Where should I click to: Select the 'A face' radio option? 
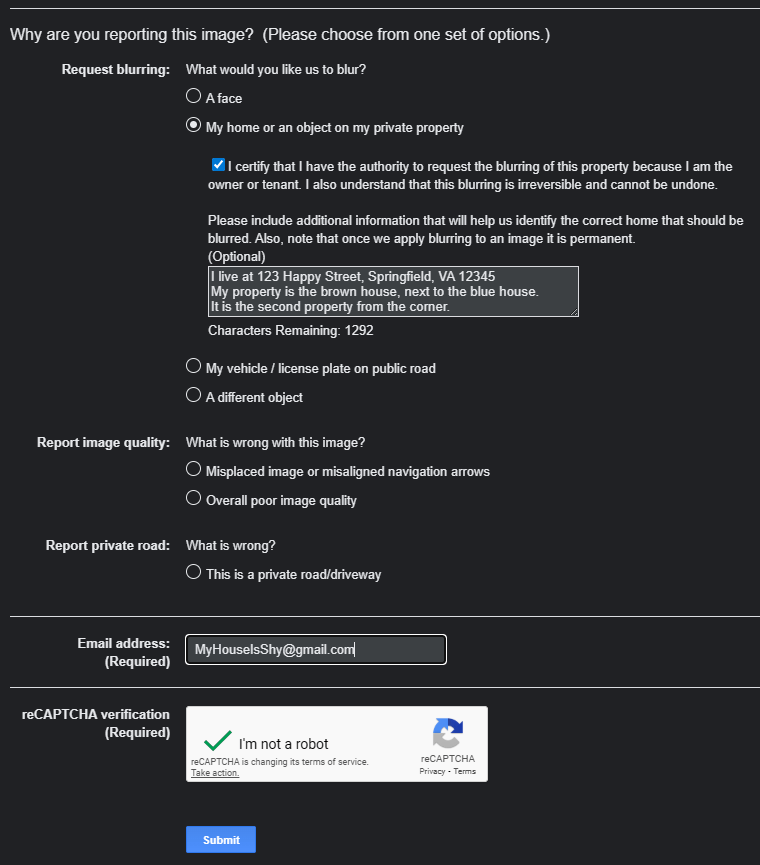194,97
